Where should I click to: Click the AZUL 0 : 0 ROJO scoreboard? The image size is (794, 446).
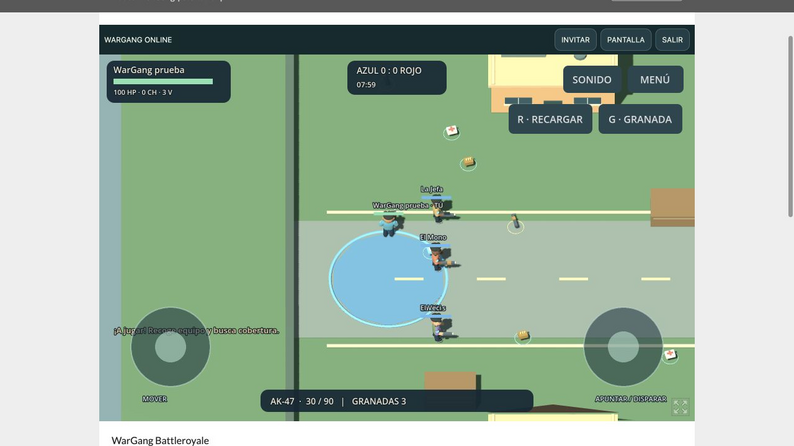389,70
